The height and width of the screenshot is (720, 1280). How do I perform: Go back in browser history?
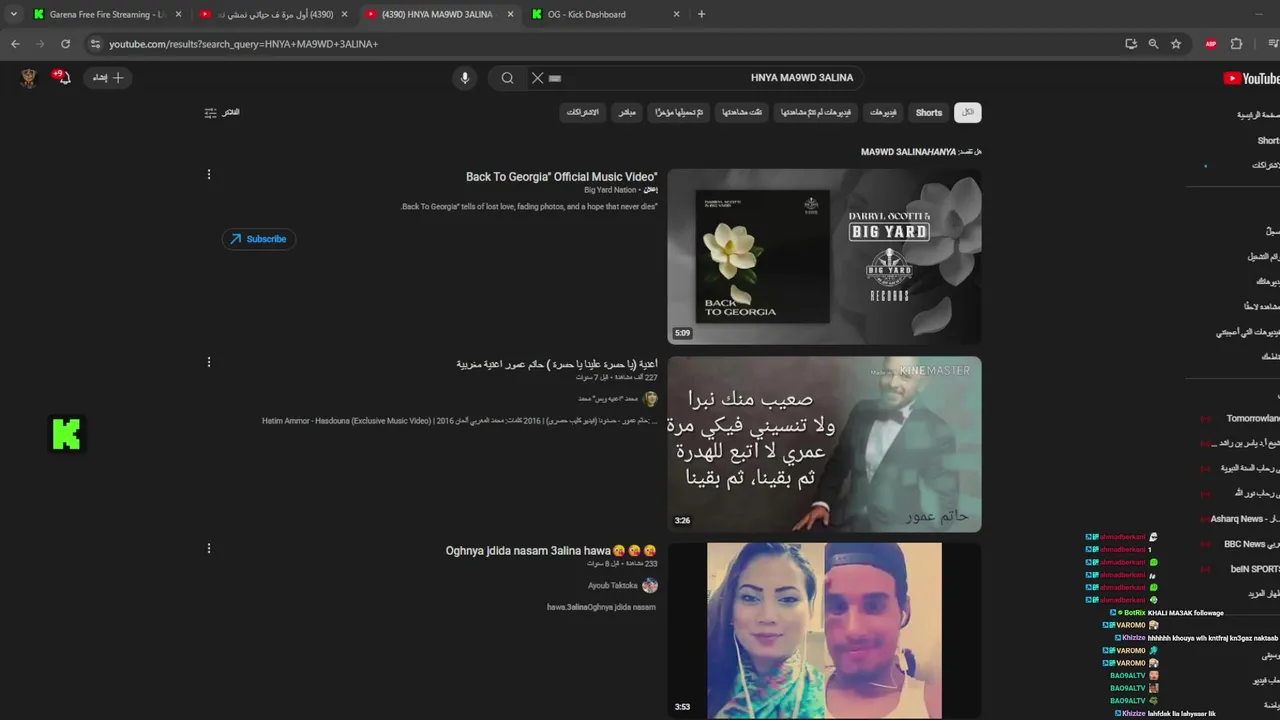coord(15,44)
